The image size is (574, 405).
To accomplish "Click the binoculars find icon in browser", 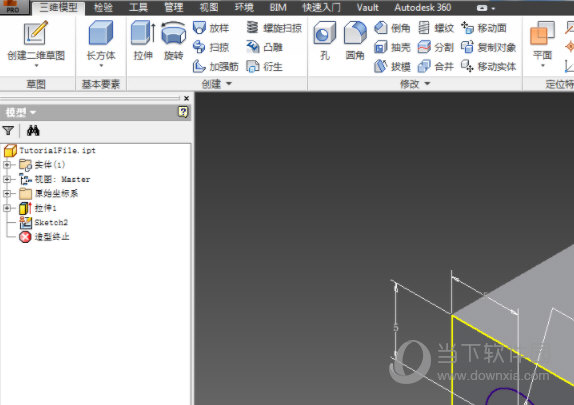I will [x=33, y=131].
